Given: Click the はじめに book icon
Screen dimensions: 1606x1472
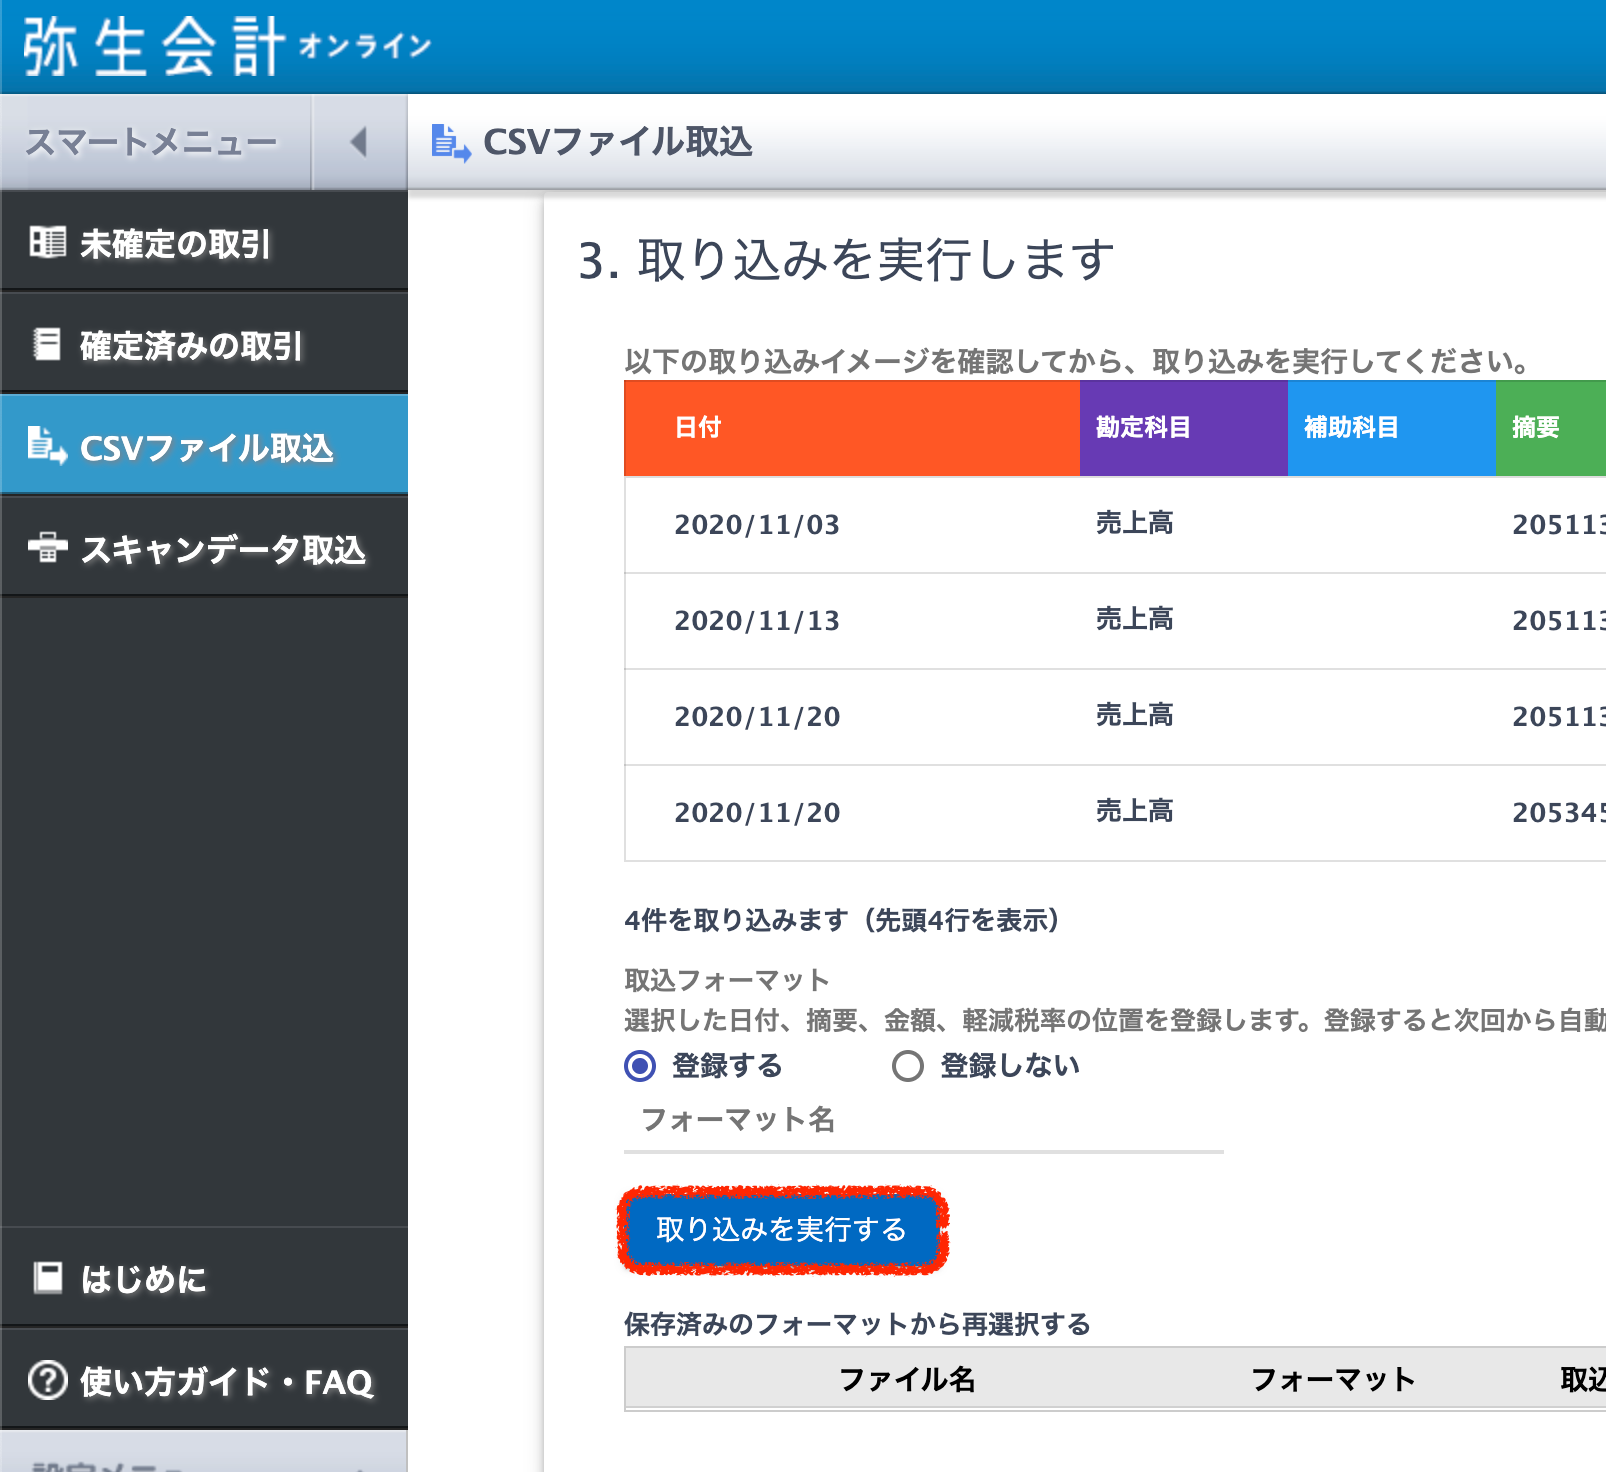Looking at the screenshot, I should click(47, 1277).
